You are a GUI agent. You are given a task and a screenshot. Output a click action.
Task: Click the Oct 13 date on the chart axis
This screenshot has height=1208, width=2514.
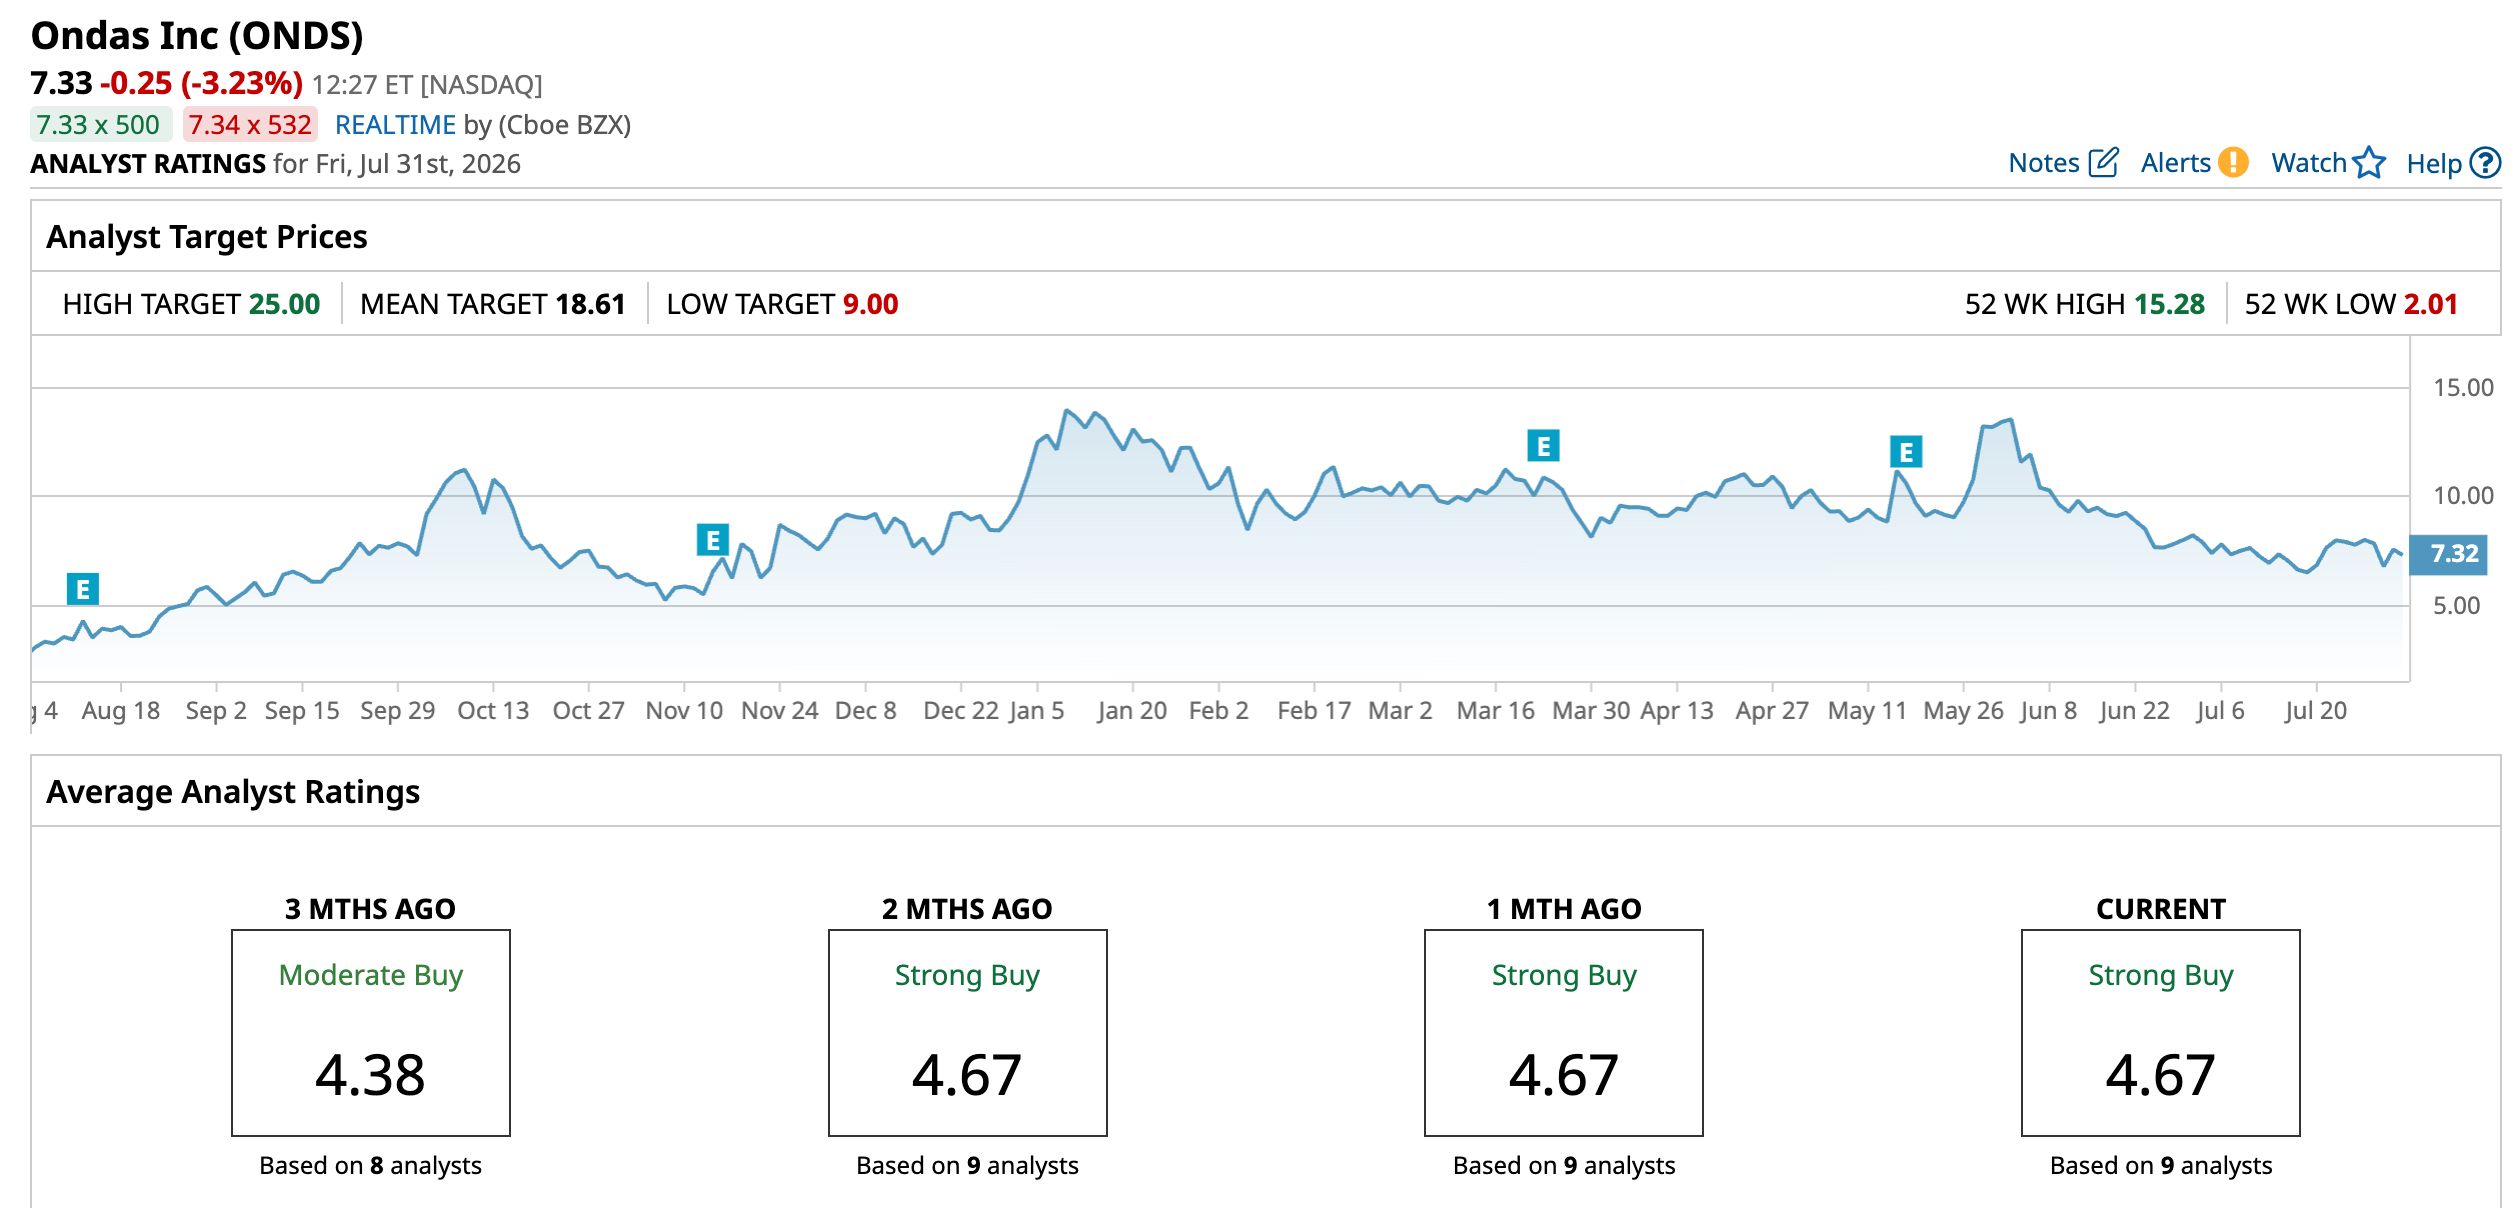493,711
